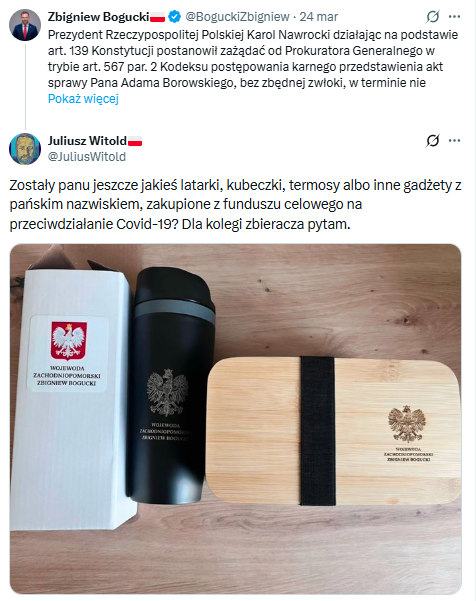Open the @BoguckiZbigniew handle link
Viewport: 476px width, 601px height.
pyautogui.click(x=237, y=16)
